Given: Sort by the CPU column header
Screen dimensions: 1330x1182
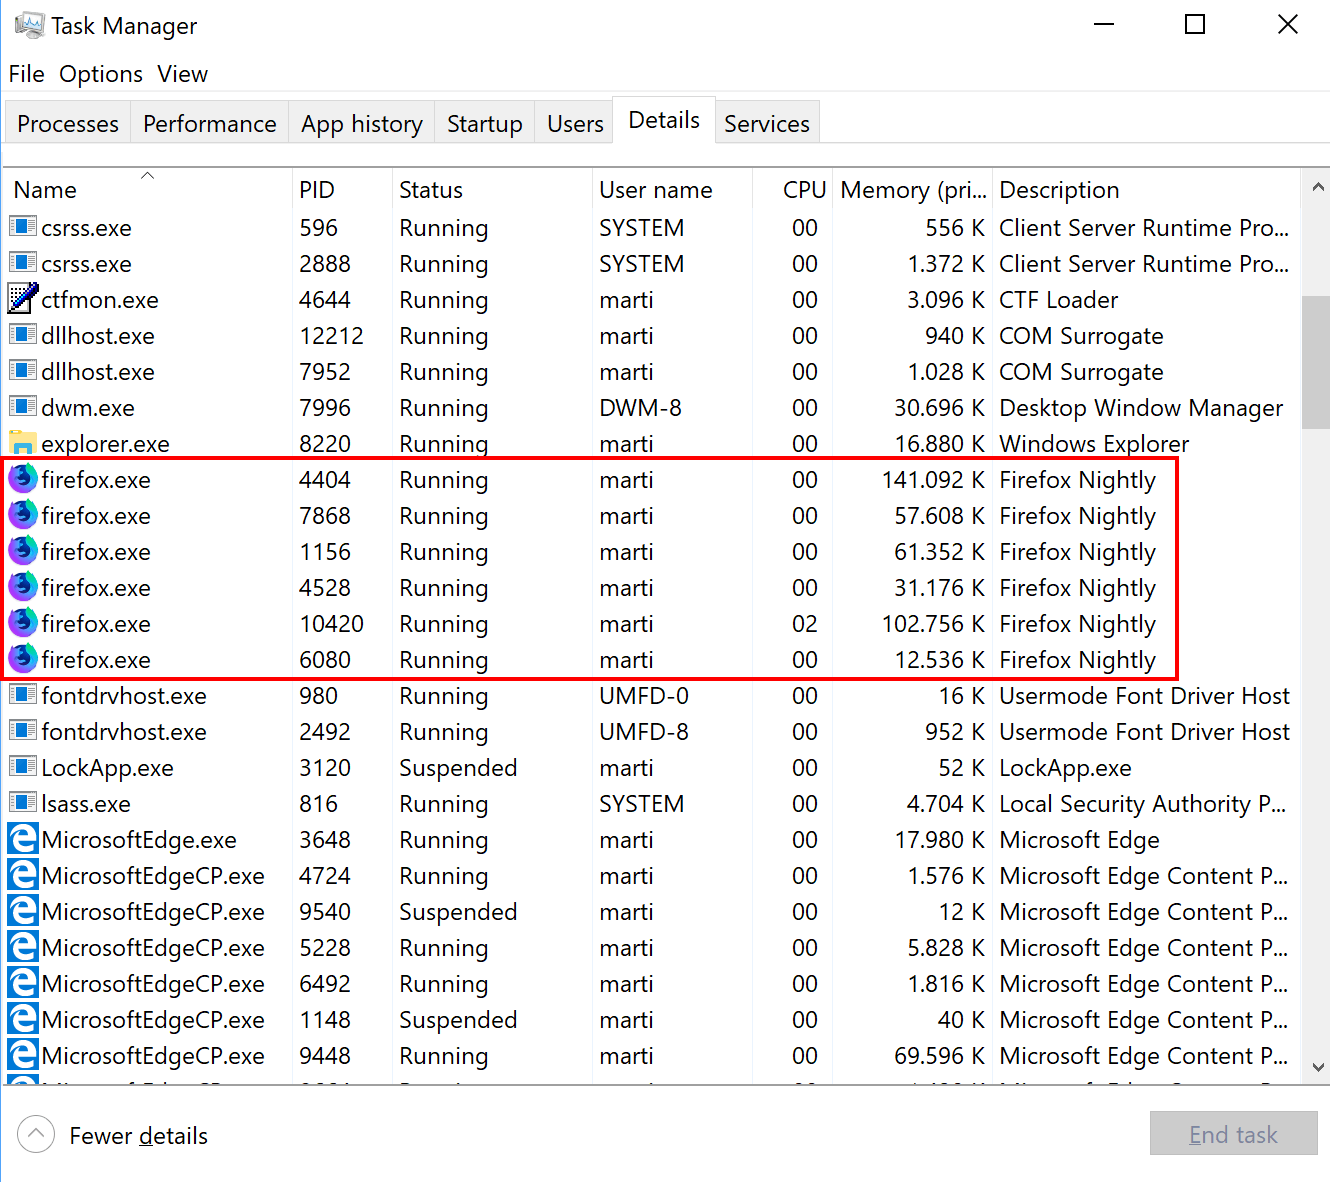Looking at the screenshot, I should [793, 189].
